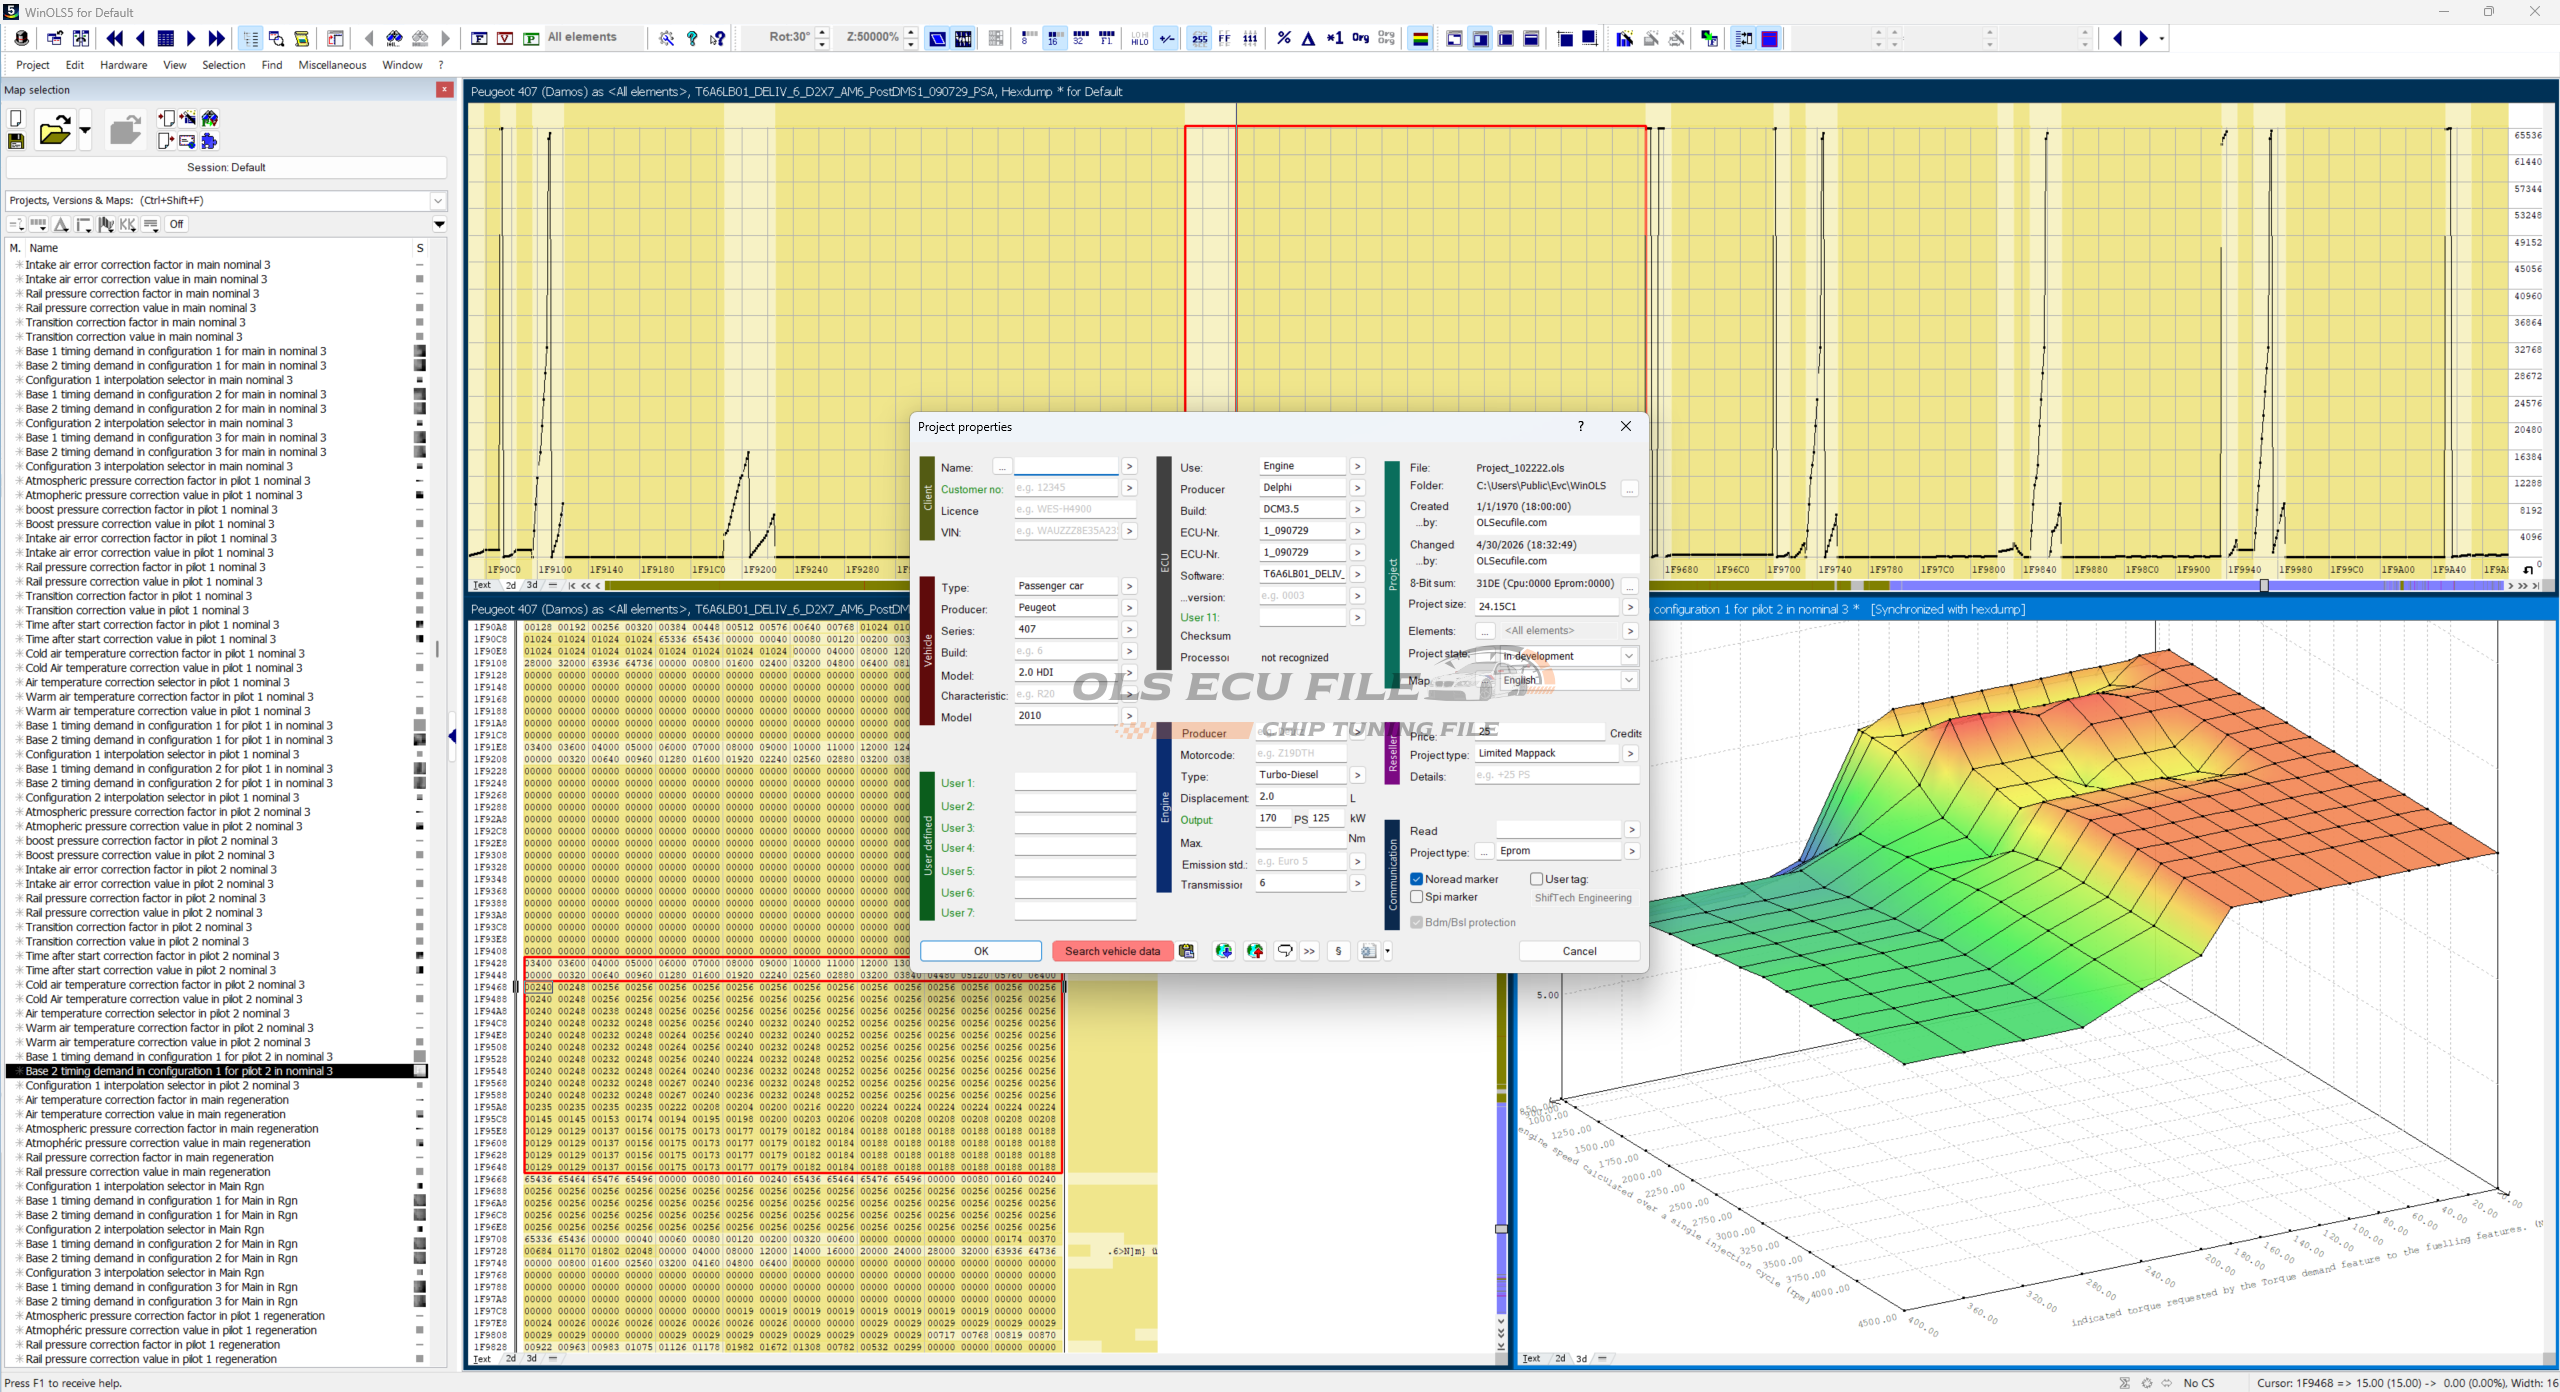Expand options arrow beside Use Engine field
Image resolution: width=2560 pixels, height=1392 pixels.
[1357, 466]
